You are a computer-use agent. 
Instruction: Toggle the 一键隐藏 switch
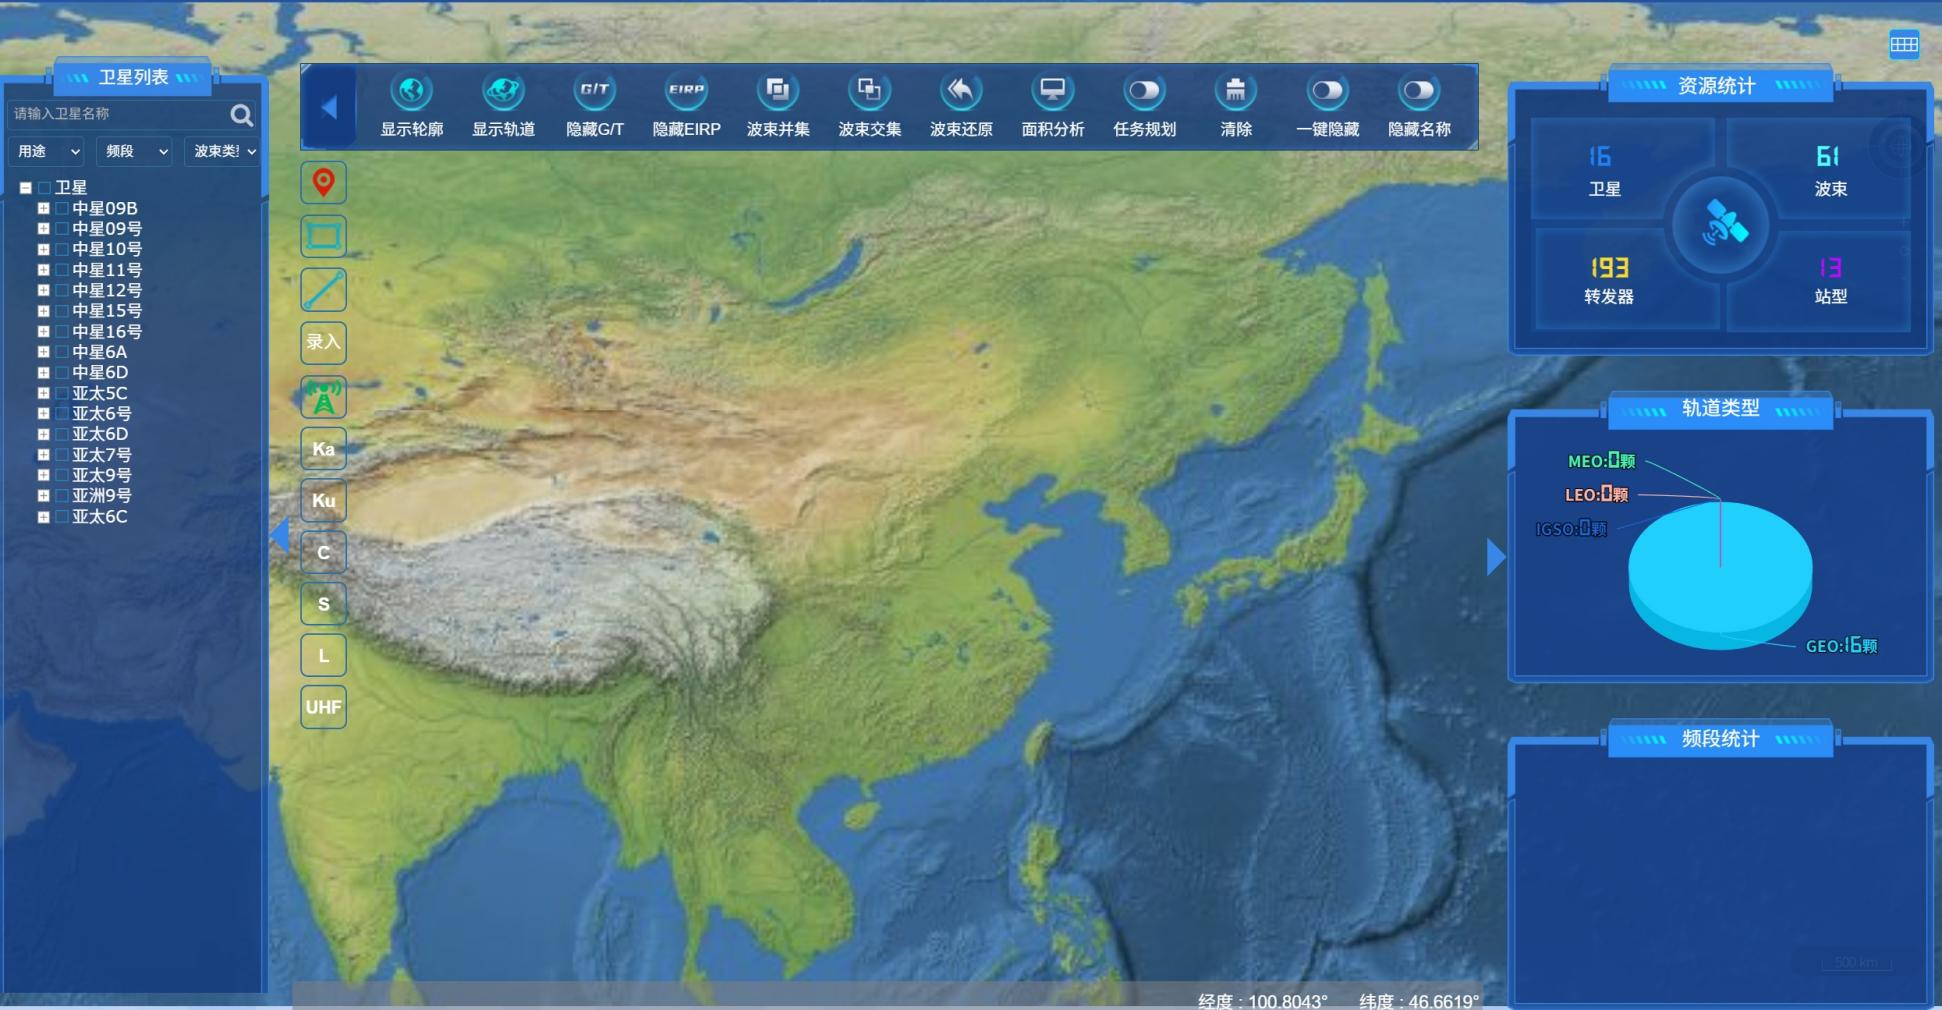(1327, 92)
